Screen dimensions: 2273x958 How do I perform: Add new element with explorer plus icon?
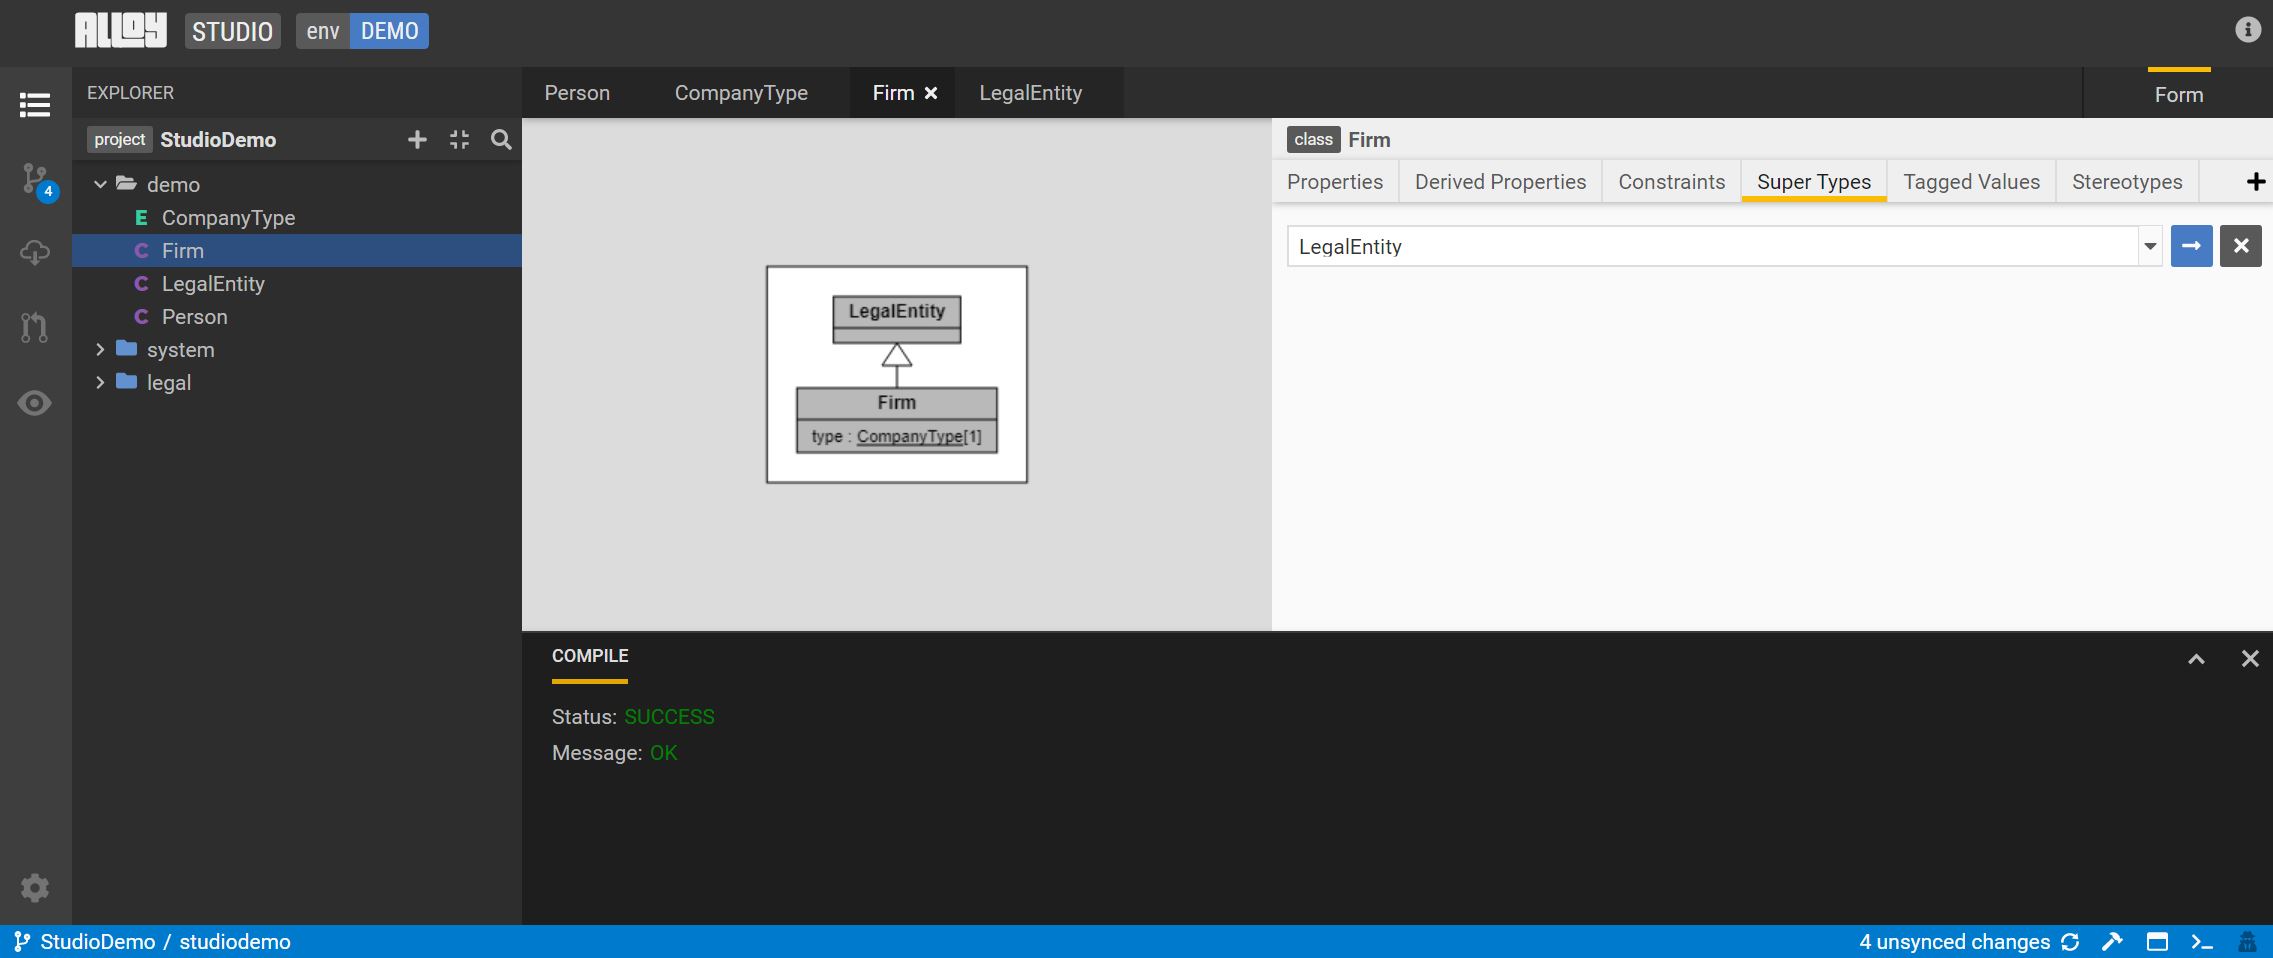click(417, 140)
